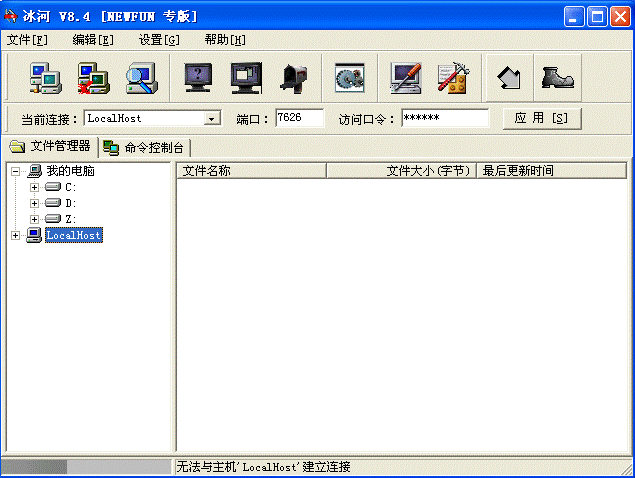Open the 文件[F] menu
This screenshot has width=635, height=478.
(27, 40)
